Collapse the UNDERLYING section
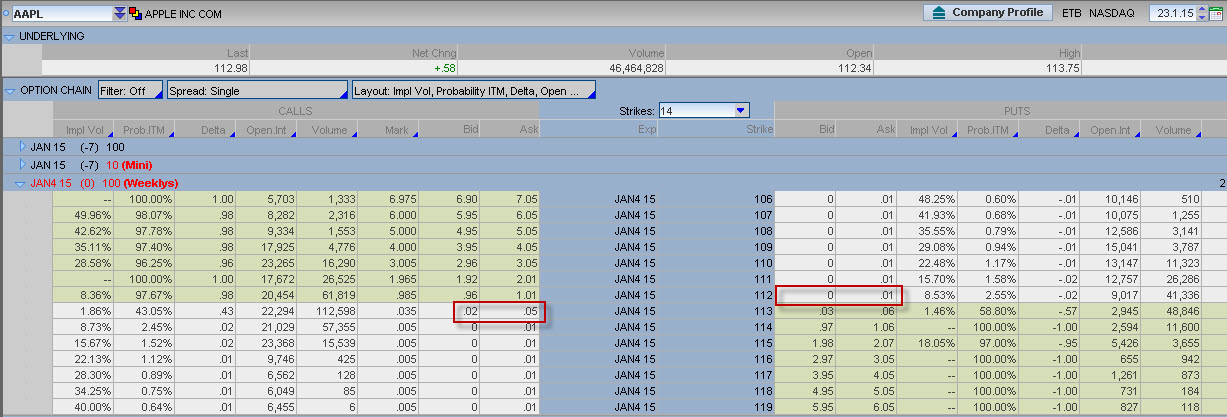The height and width of the screenshot is (417, 1227). [x=10, y=36]
